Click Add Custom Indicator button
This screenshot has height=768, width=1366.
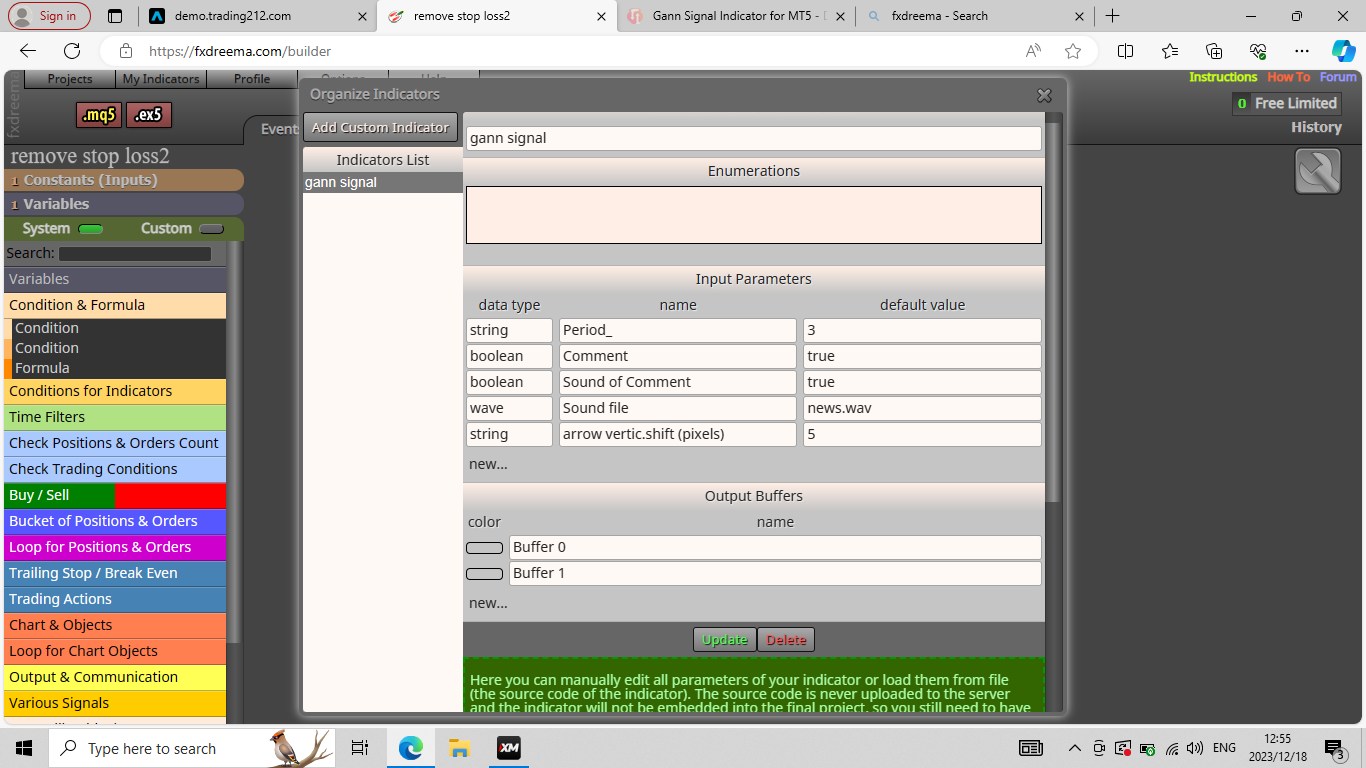[380, 127]
